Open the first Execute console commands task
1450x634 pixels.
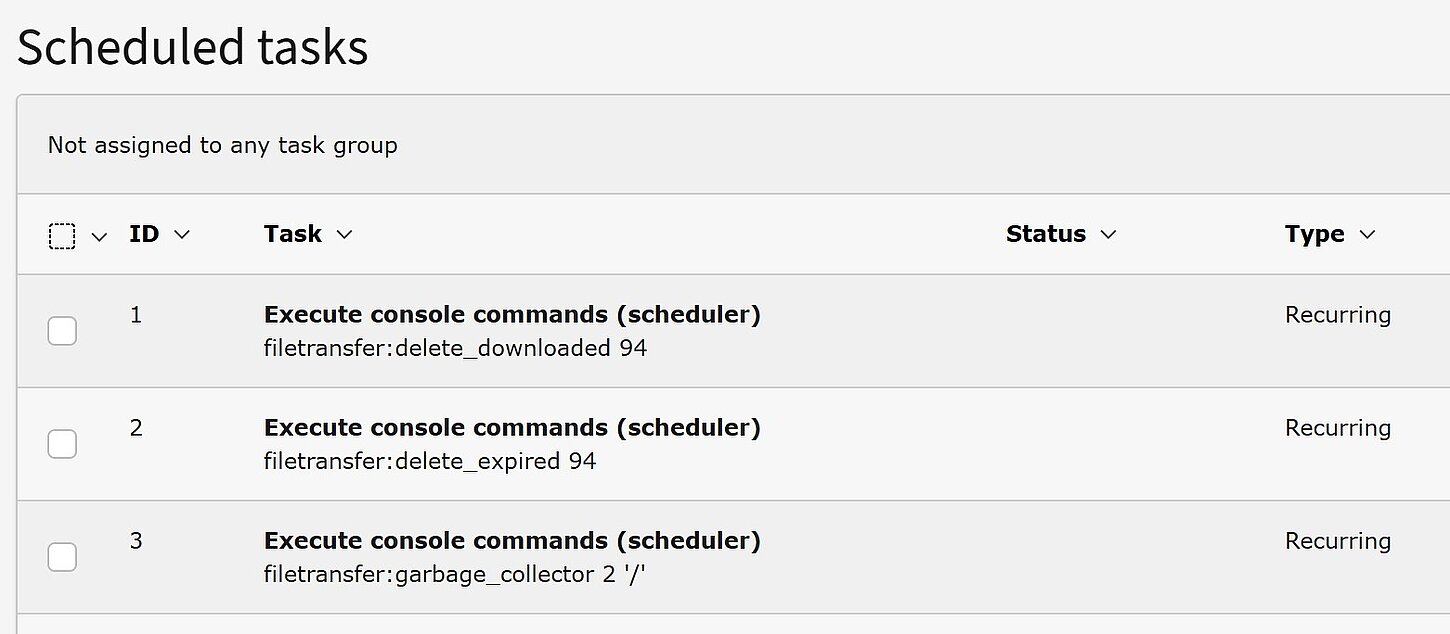[512, 314]
